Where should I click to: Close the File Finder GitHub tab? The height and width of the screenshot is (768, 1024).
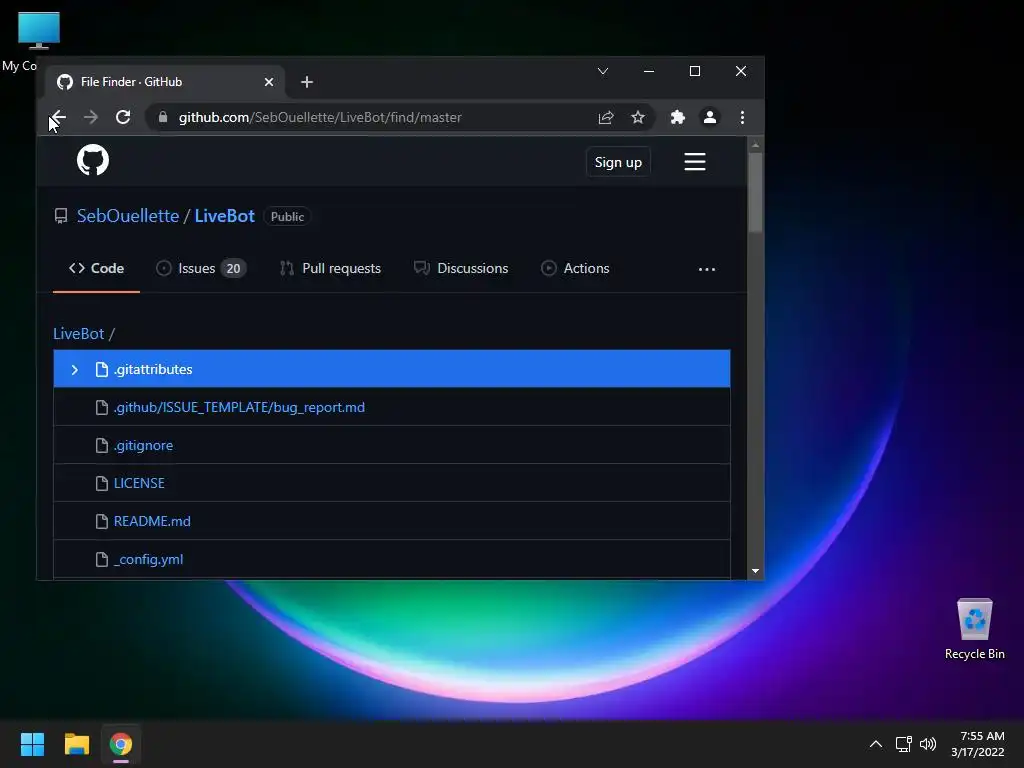(x=269, y=82)
